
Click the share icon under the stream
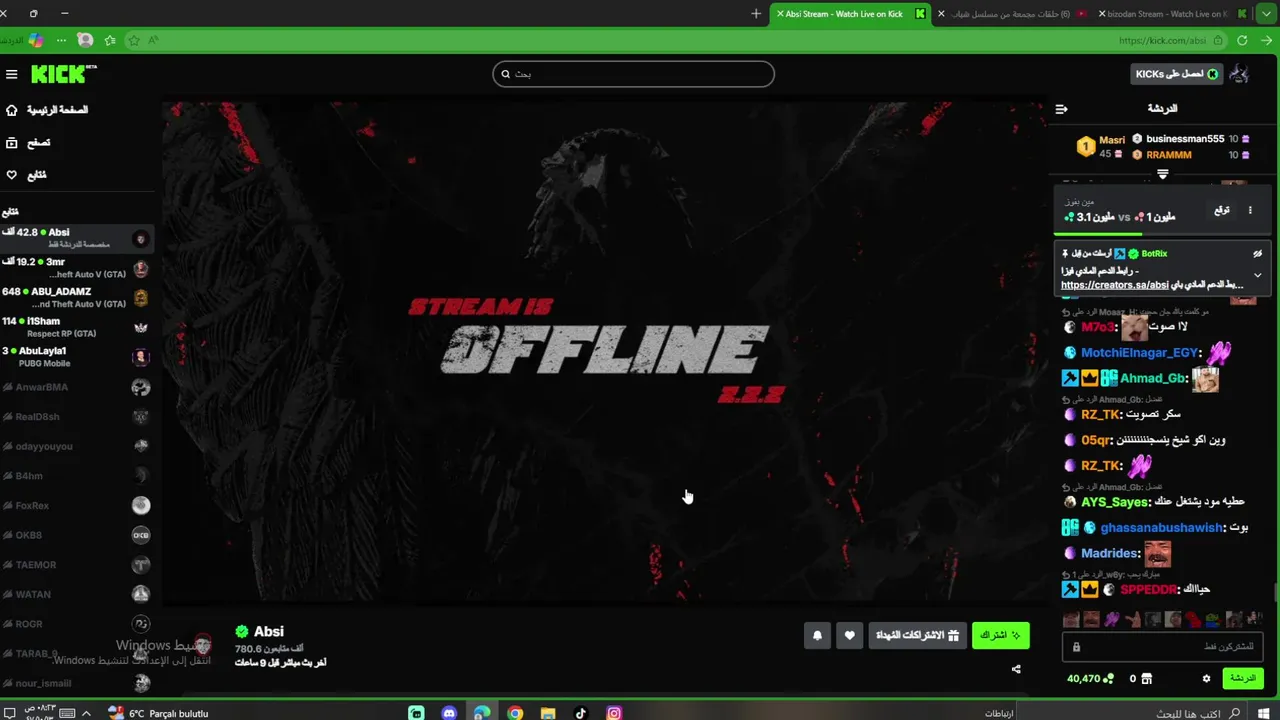point(1016,670)
